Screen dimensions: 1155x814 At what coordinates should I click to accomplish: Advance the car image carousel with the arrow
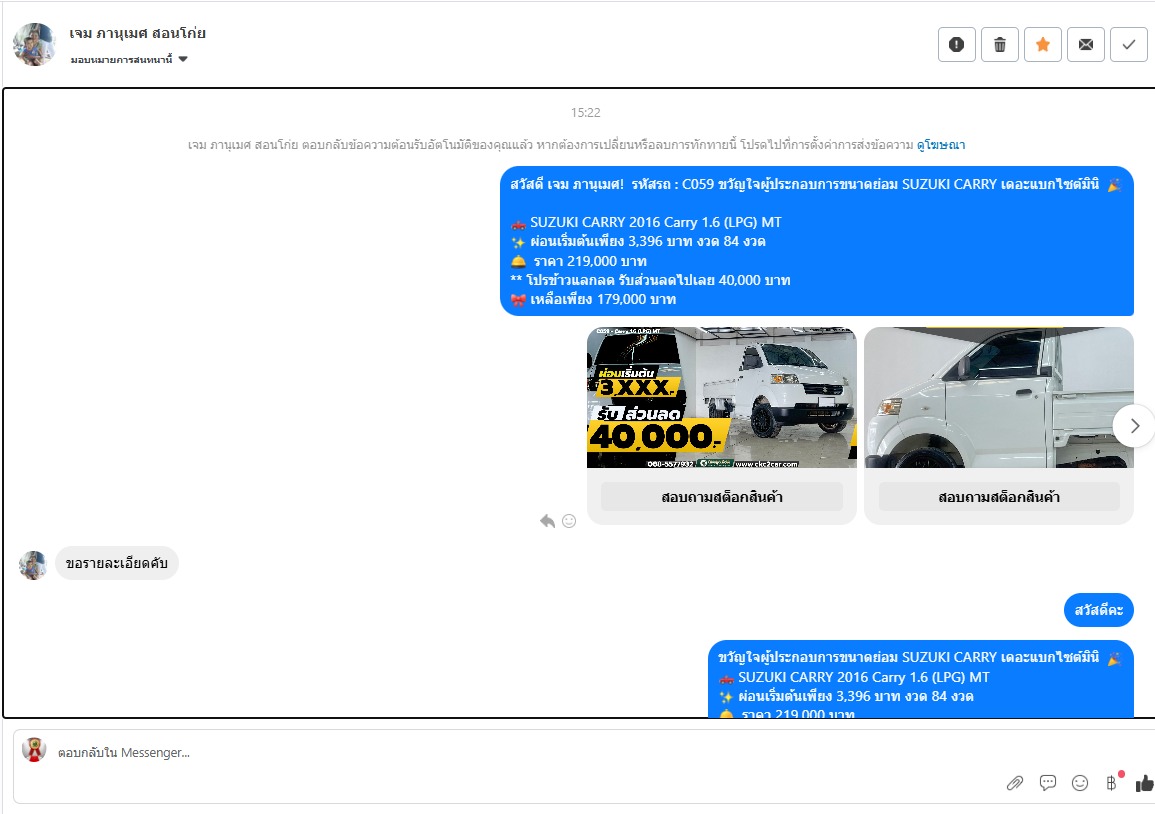point(1134,426)
